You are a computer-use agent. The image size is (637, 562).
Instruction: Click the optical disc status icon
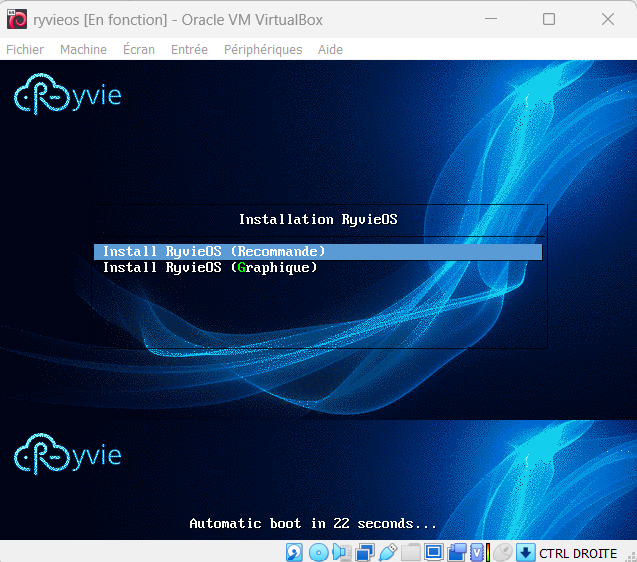(318, 553)
